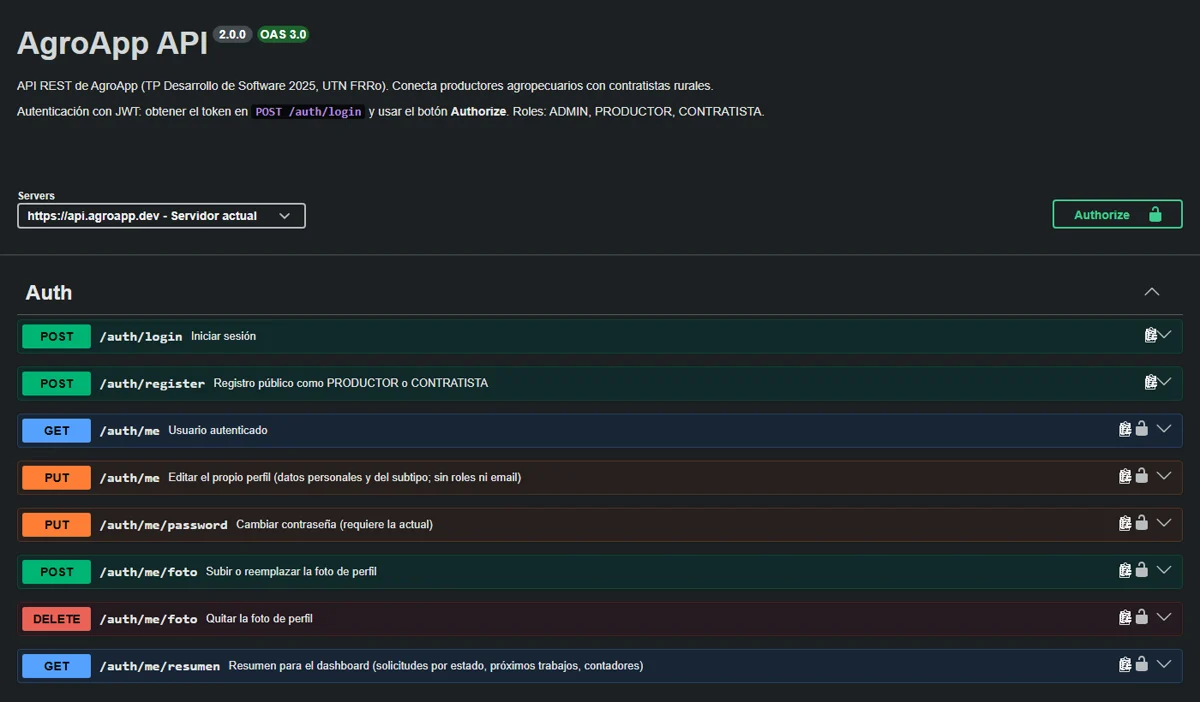The width and height of the screenshot is (1200, 702).
Task: Click the GET badge for /auth/me/resumen
Action: point(57,666)
